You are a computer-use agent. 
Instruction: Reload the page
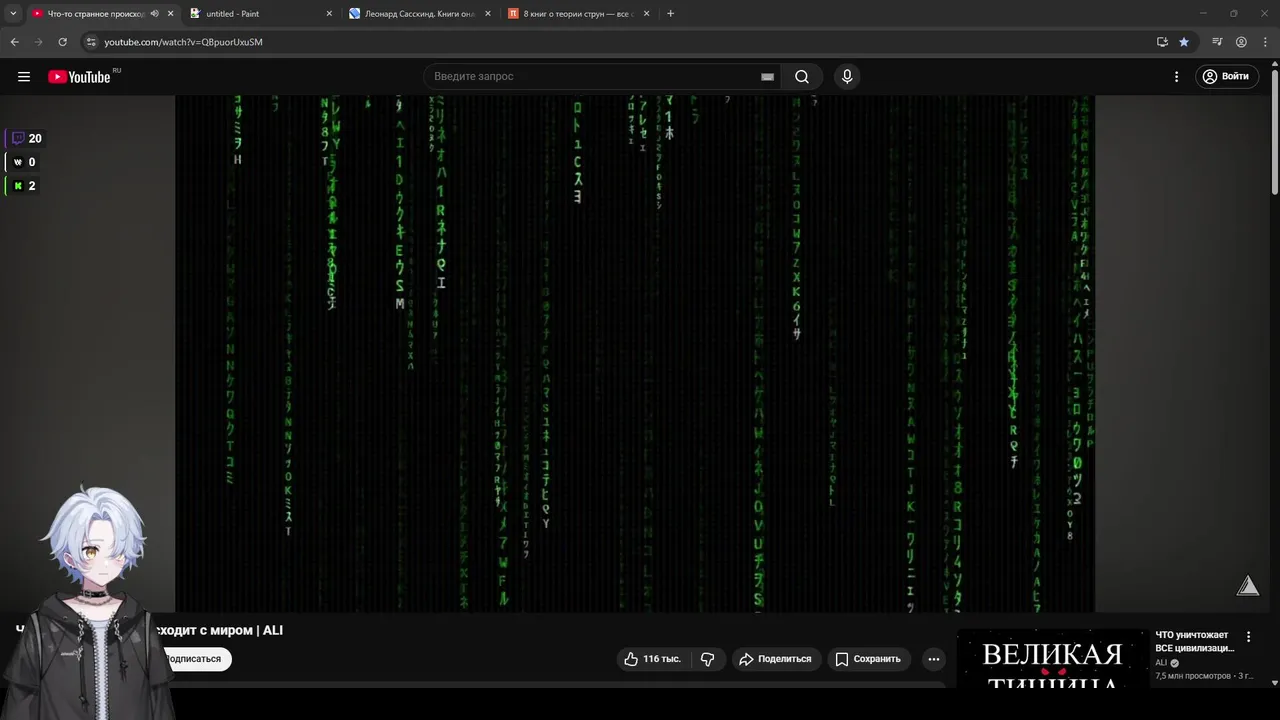[x=62, y=42]
